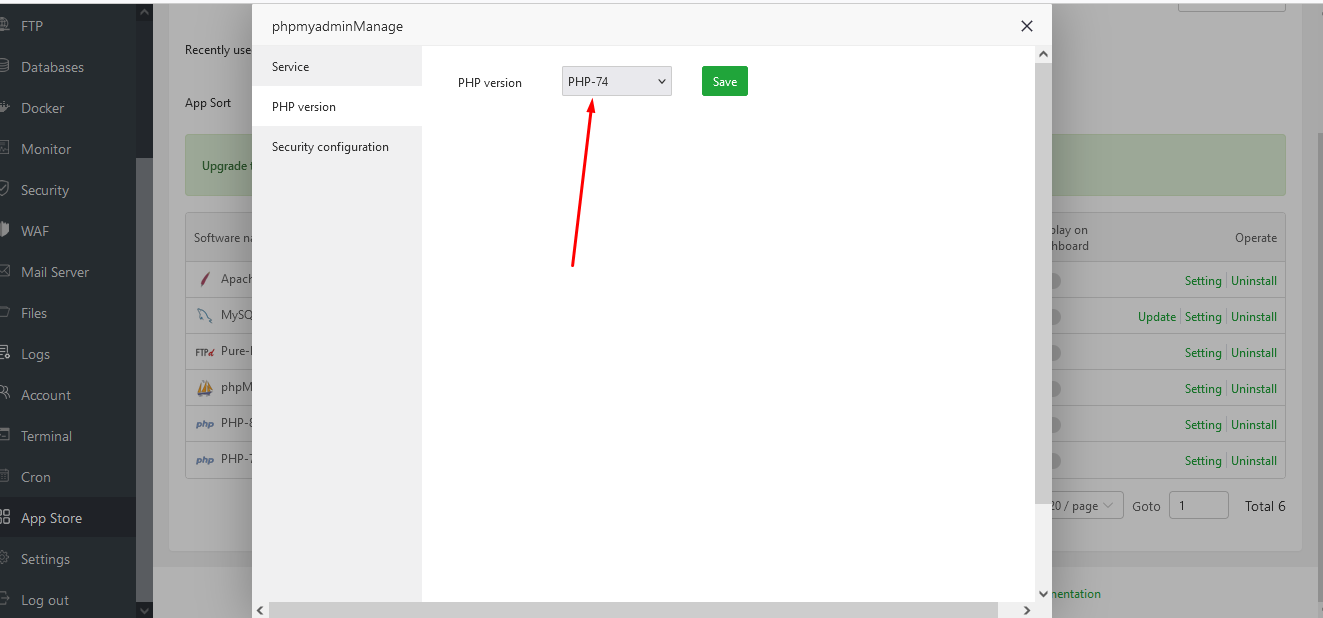The width and height of the screenshot is (1323, 618).
Task: Open the Docker sidebar icon
Action: point(4,108)
